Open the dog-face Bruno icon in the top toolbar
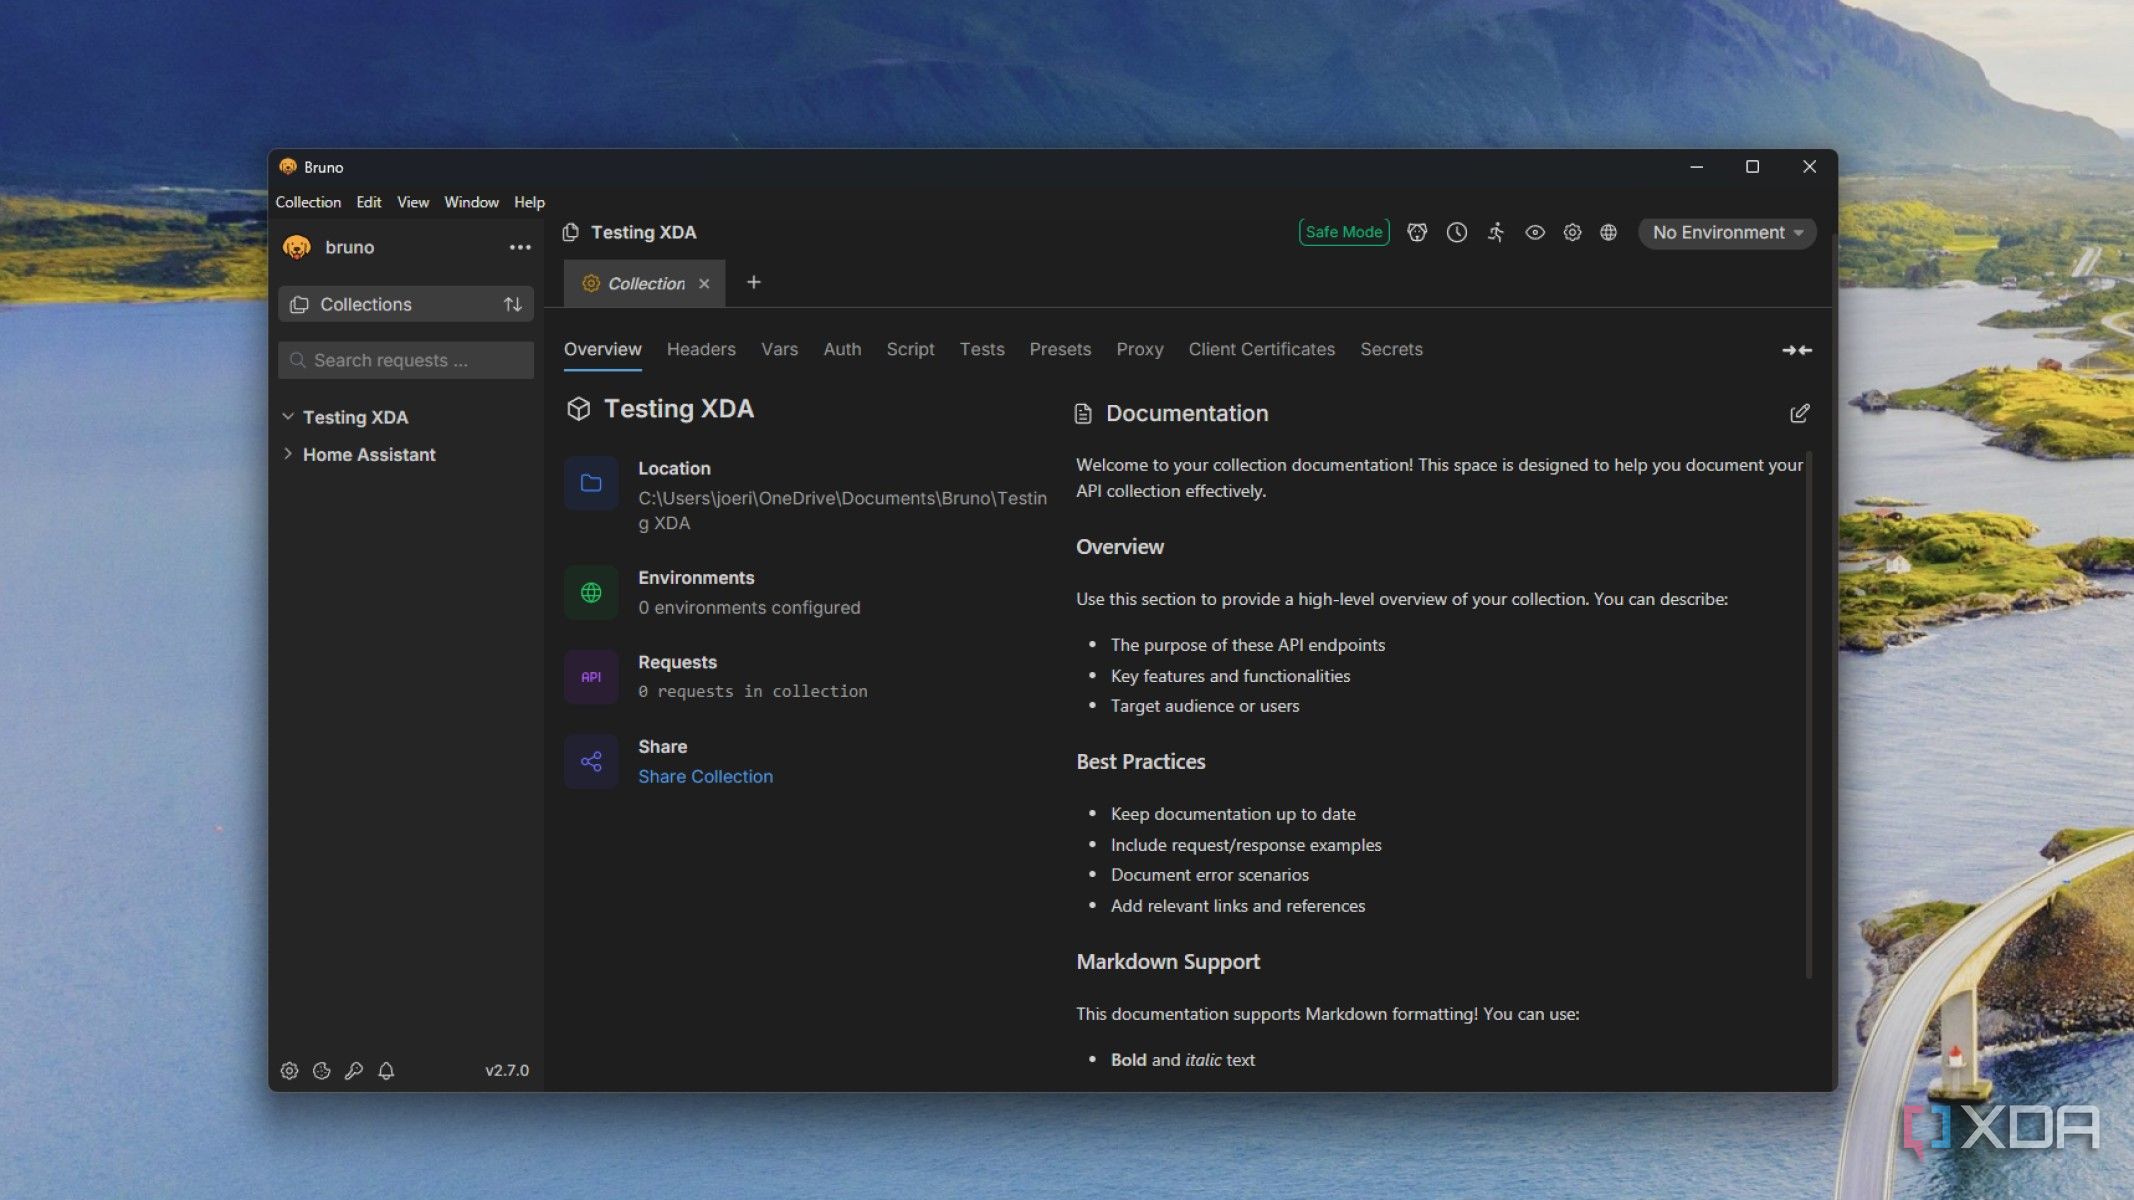 click(x=1417, y=232)
